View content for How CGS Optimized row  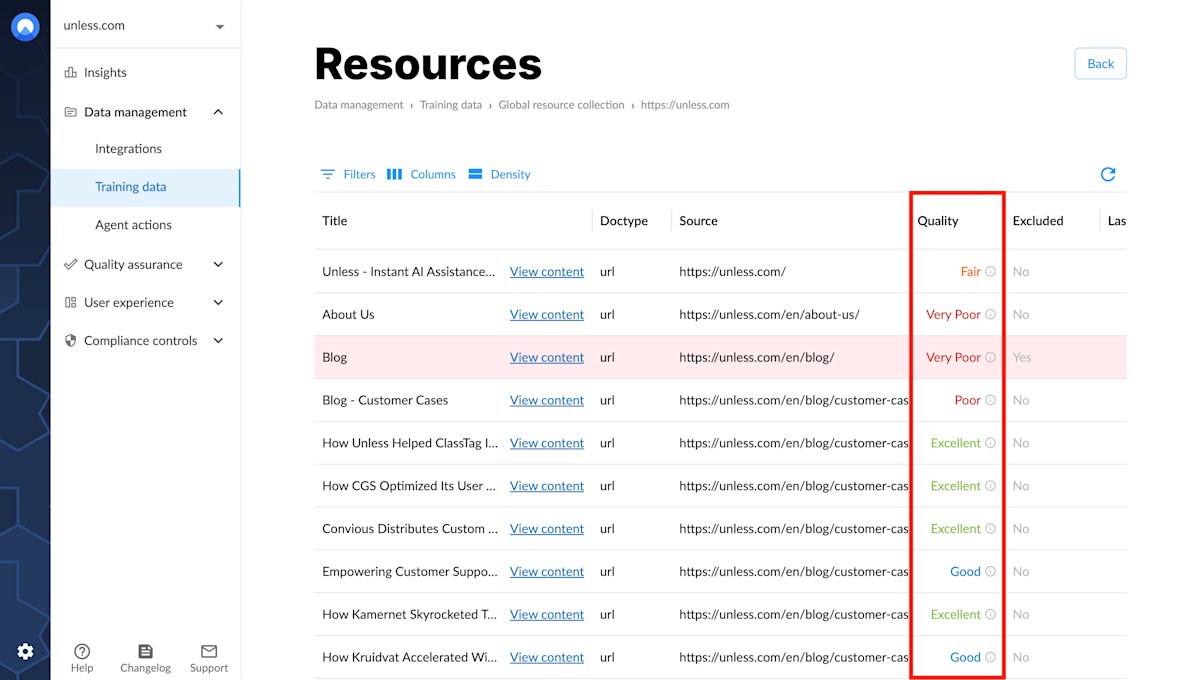[547, 486]
